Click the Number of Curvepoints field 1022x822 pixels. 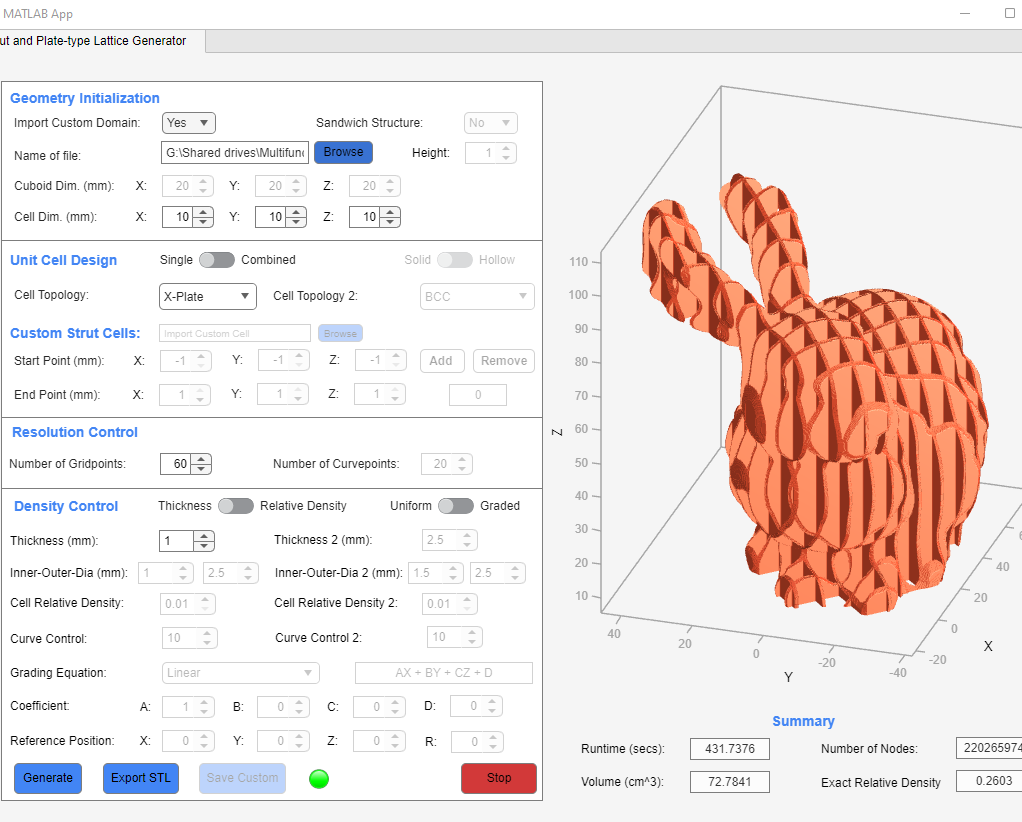446,464
